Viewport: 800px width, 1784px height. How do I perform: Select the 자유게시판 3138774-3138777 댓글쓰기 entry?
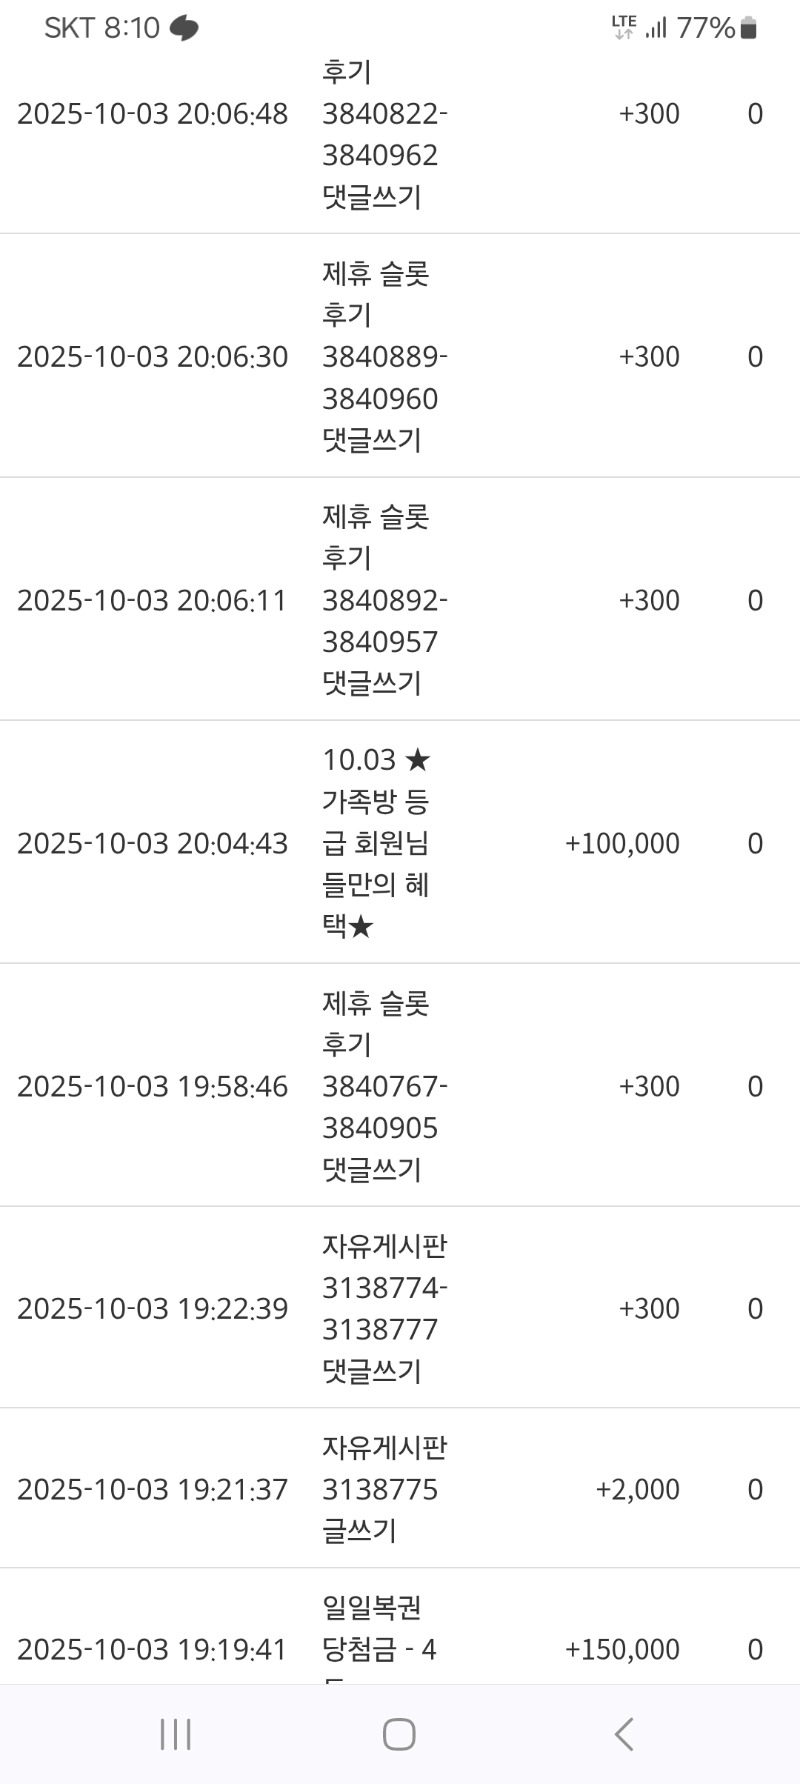pyautogui.click(x=384, y=1308)
